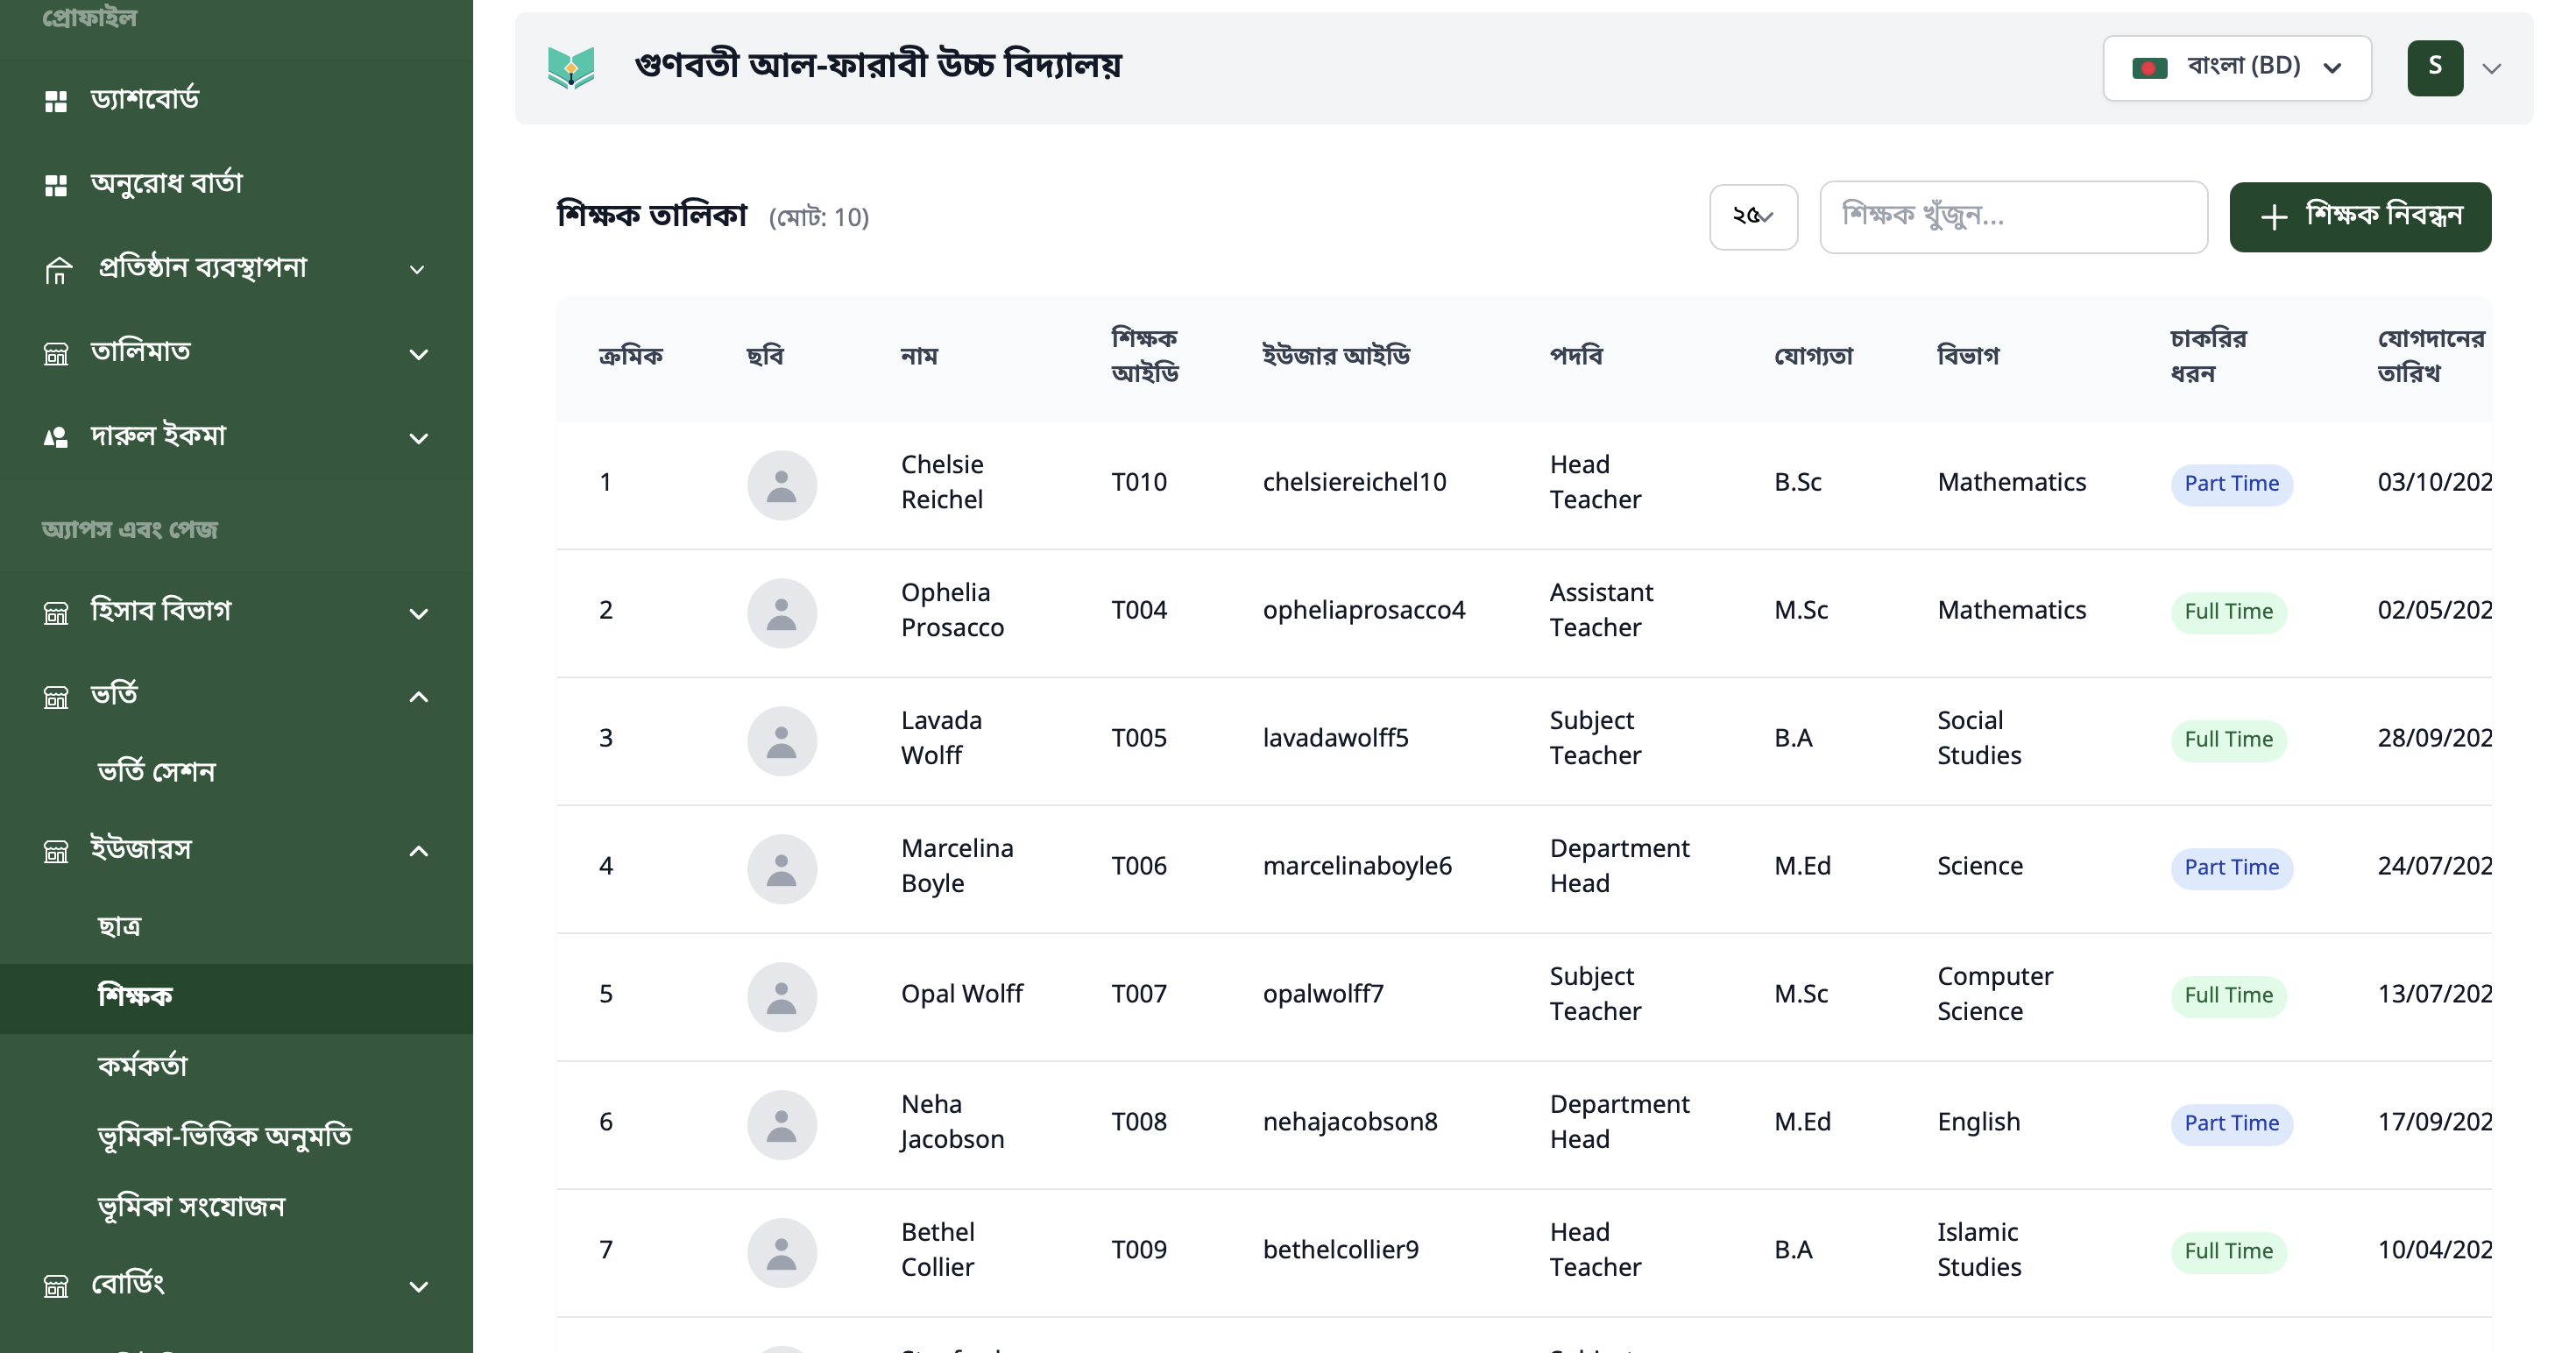
Task: Click the ইউজারস building icon
Action: (56, 851)
